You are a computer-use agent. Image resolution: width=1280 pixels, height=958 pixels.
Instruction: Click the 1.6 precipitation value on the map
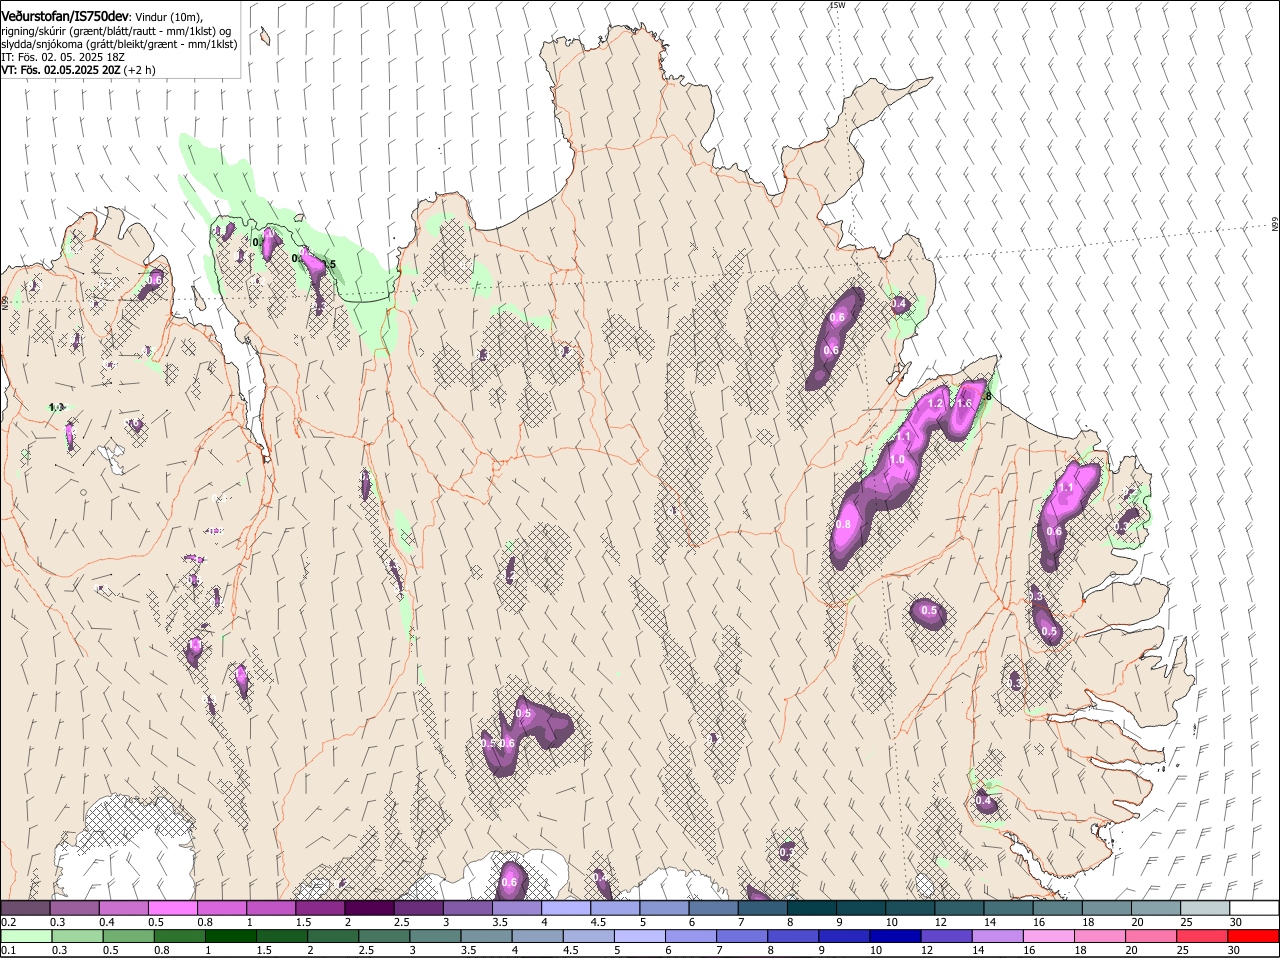[965, 403]
